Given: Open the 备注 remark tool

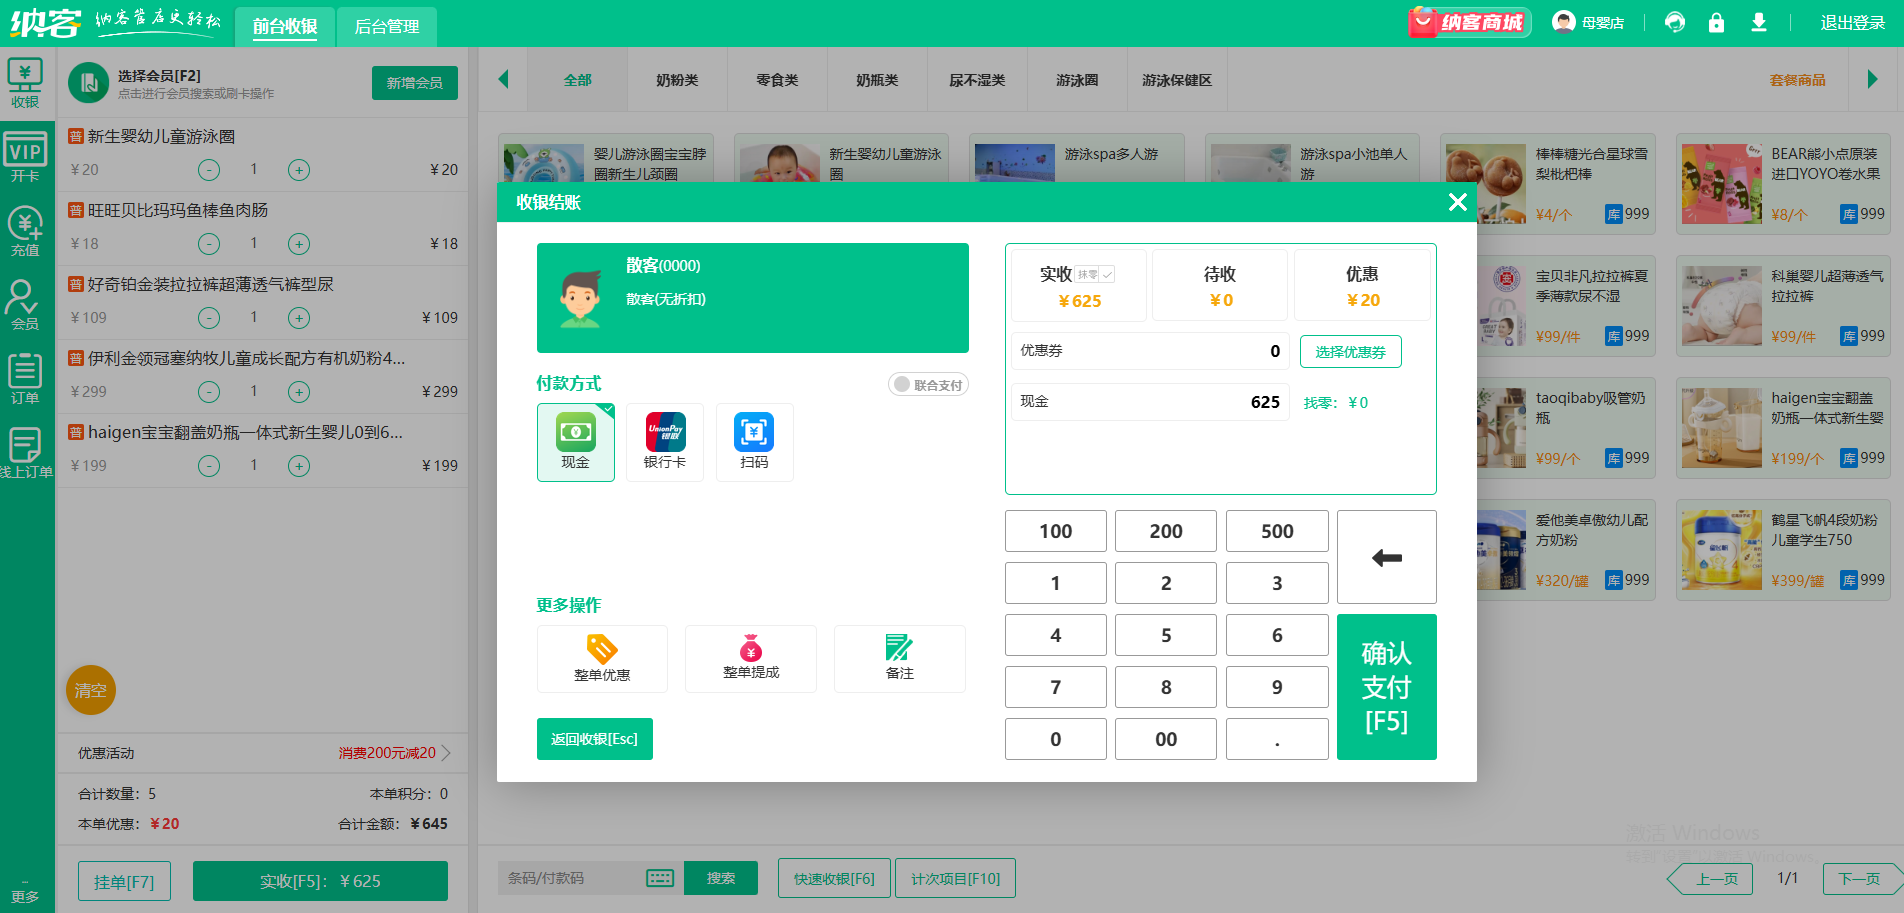Looking at the screenshot, I should (899, 658).
